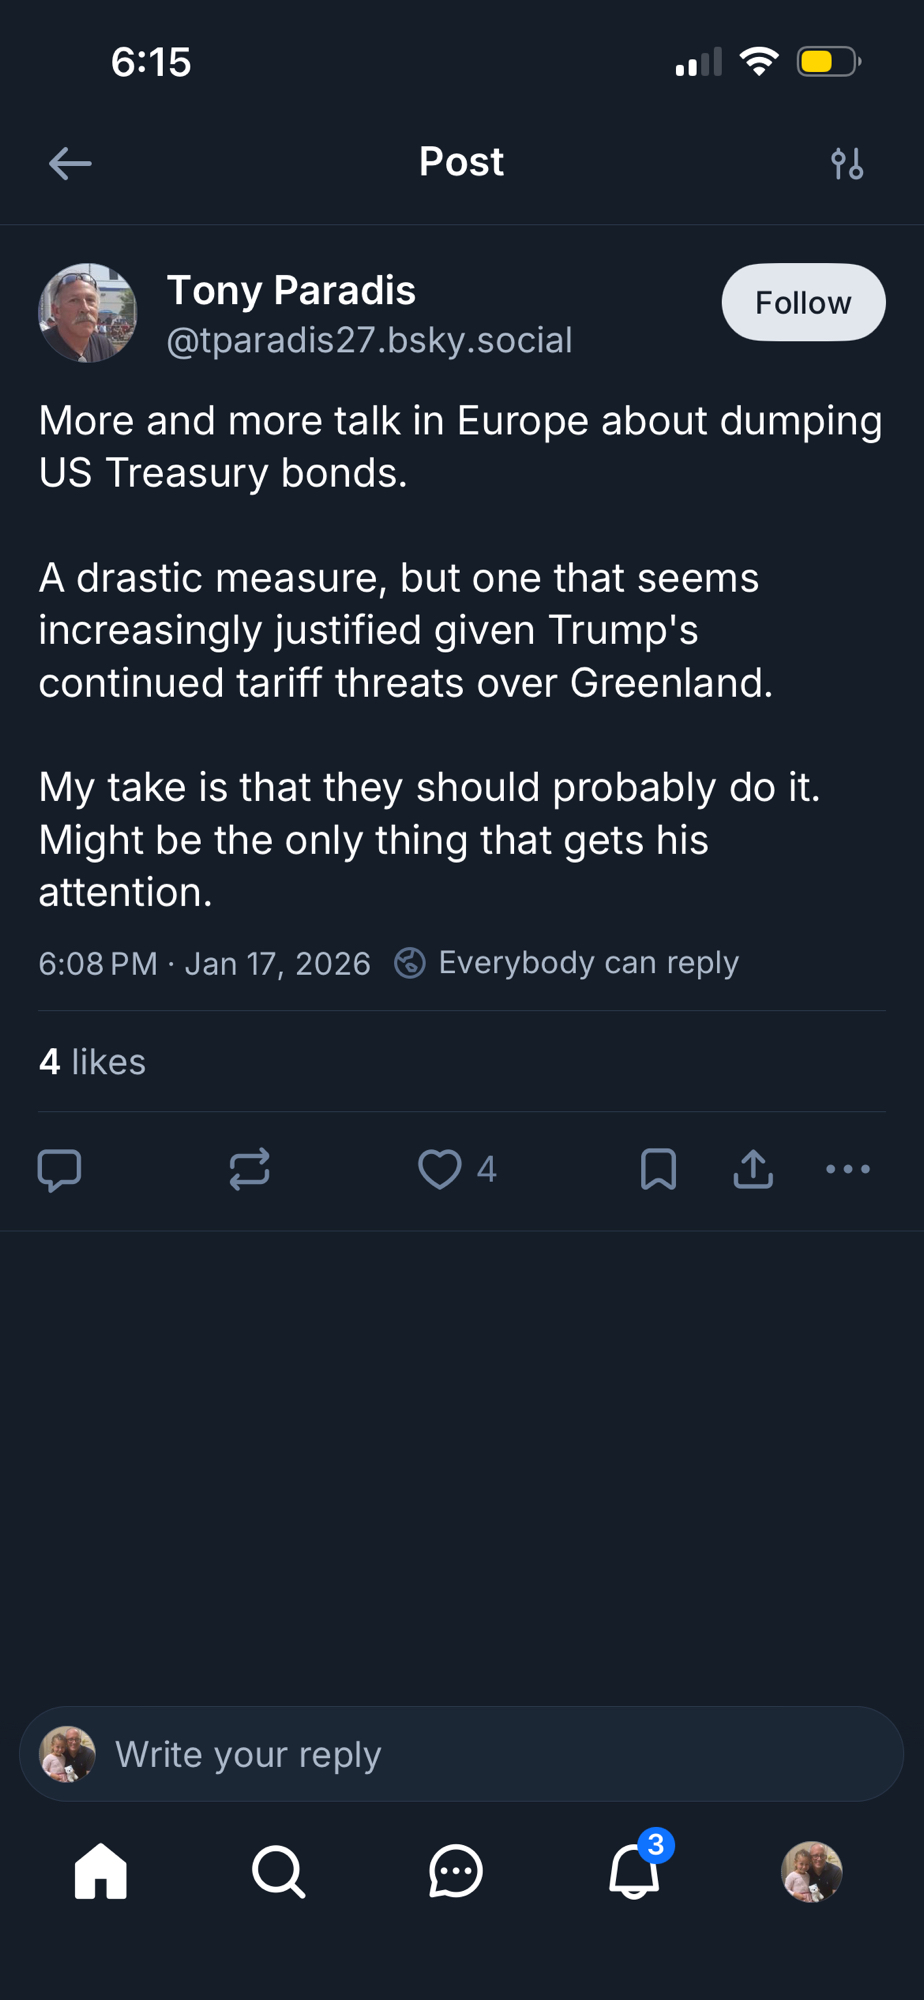Tap the reply speech bubble icon
924x2000 pixels.
coord(59,1169)
